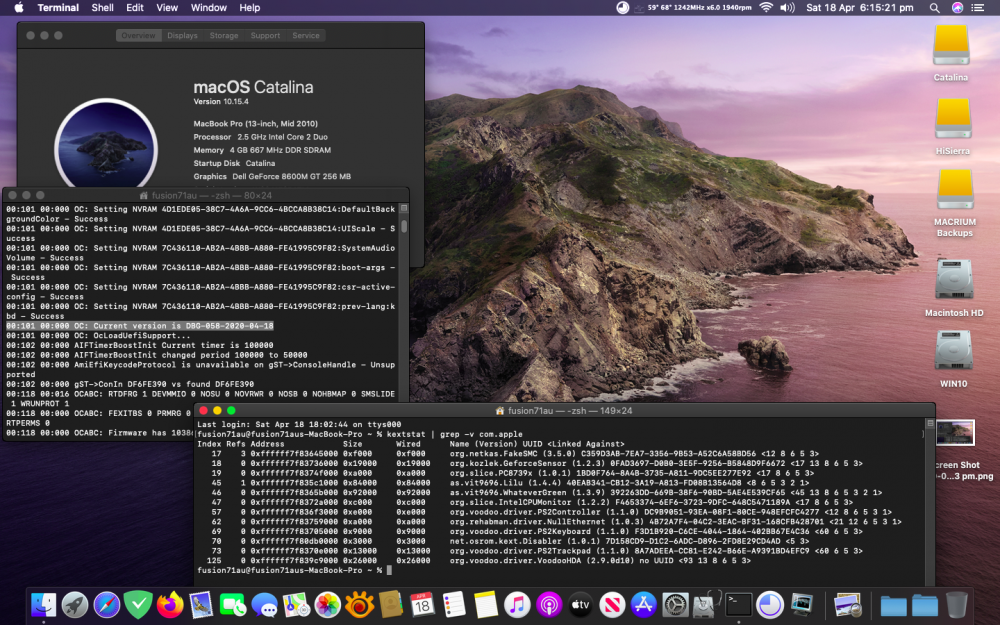The width and height of the screenshot is (1000, 625).
Task: Open the Edit menu
Action: coord(135,8)
